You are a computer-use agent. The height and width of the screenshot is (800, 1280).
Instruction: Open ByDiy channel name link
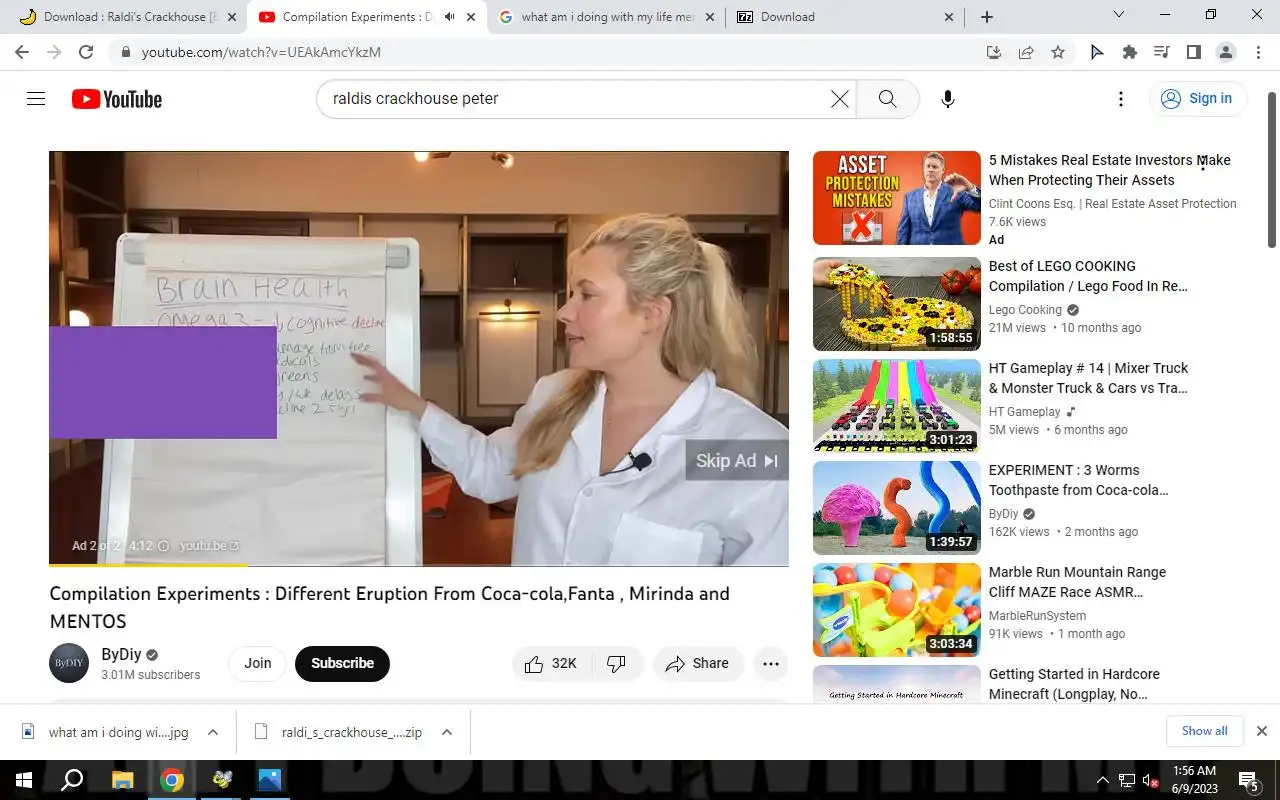121,655
